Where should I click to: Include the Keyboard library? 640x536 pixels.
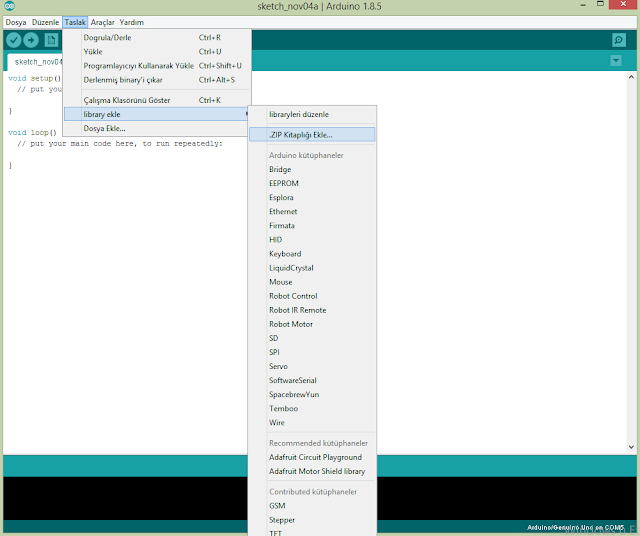tap(312, 254)
